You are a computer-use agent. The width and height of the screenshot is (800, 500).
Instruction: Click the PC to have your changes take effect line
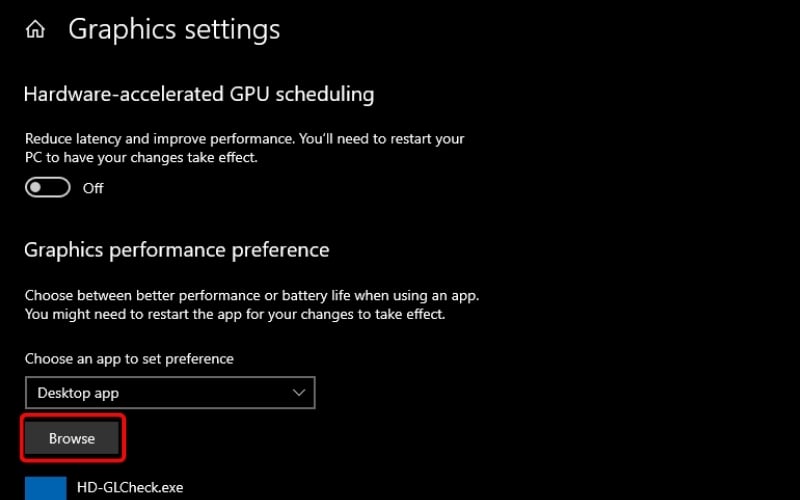(127, 157)
